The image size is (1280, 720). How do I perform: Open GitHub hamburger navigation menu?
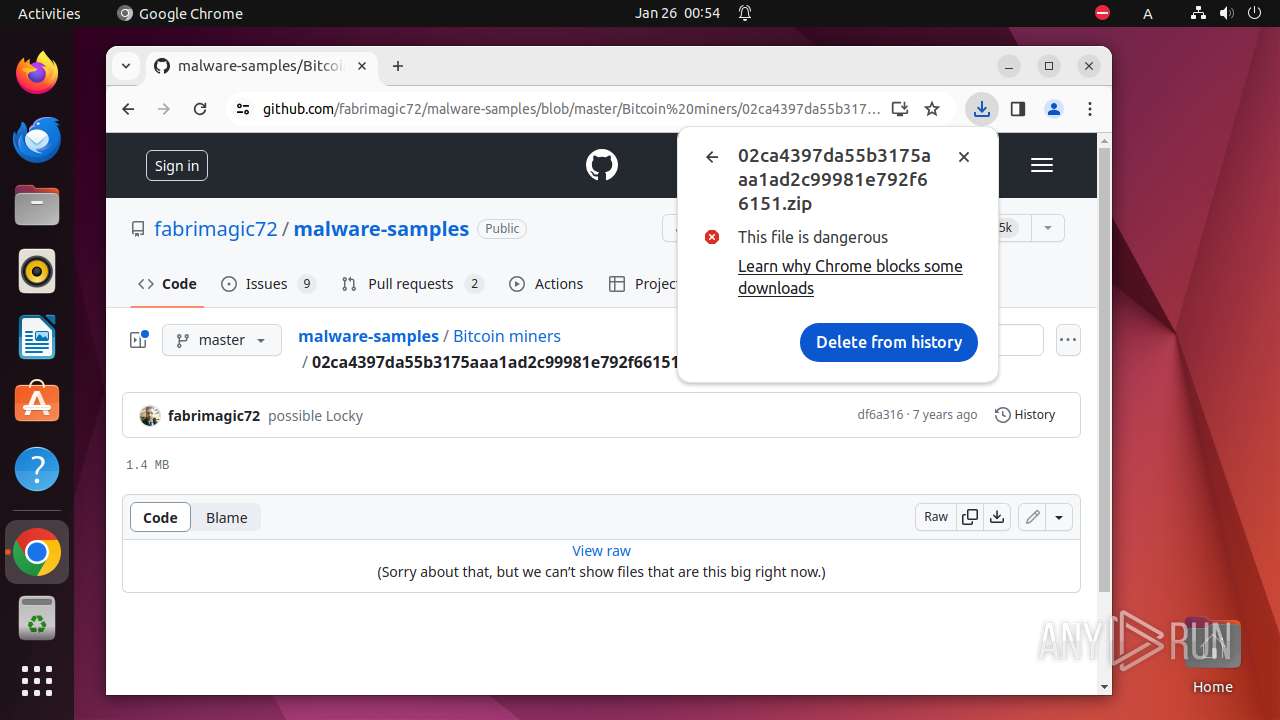1042,165
